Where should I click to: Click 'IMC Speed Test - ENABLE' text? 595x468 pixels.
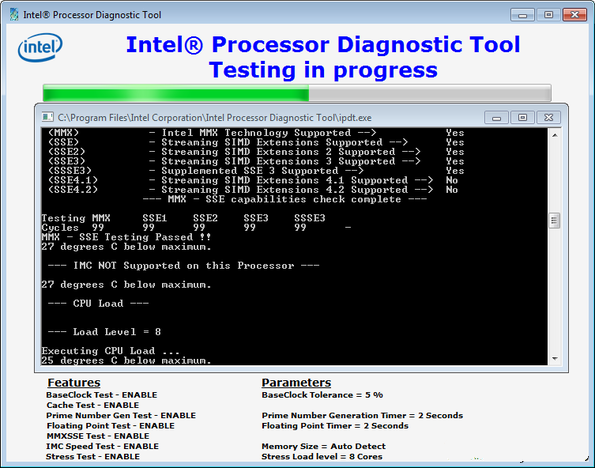pos(102,446)
